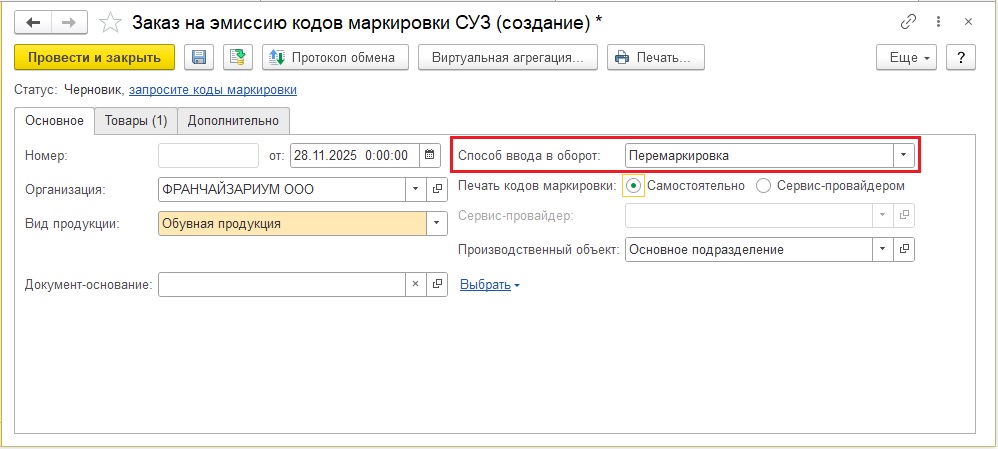
Task: Add the document to favorites with the star icon
Action: 113,21
